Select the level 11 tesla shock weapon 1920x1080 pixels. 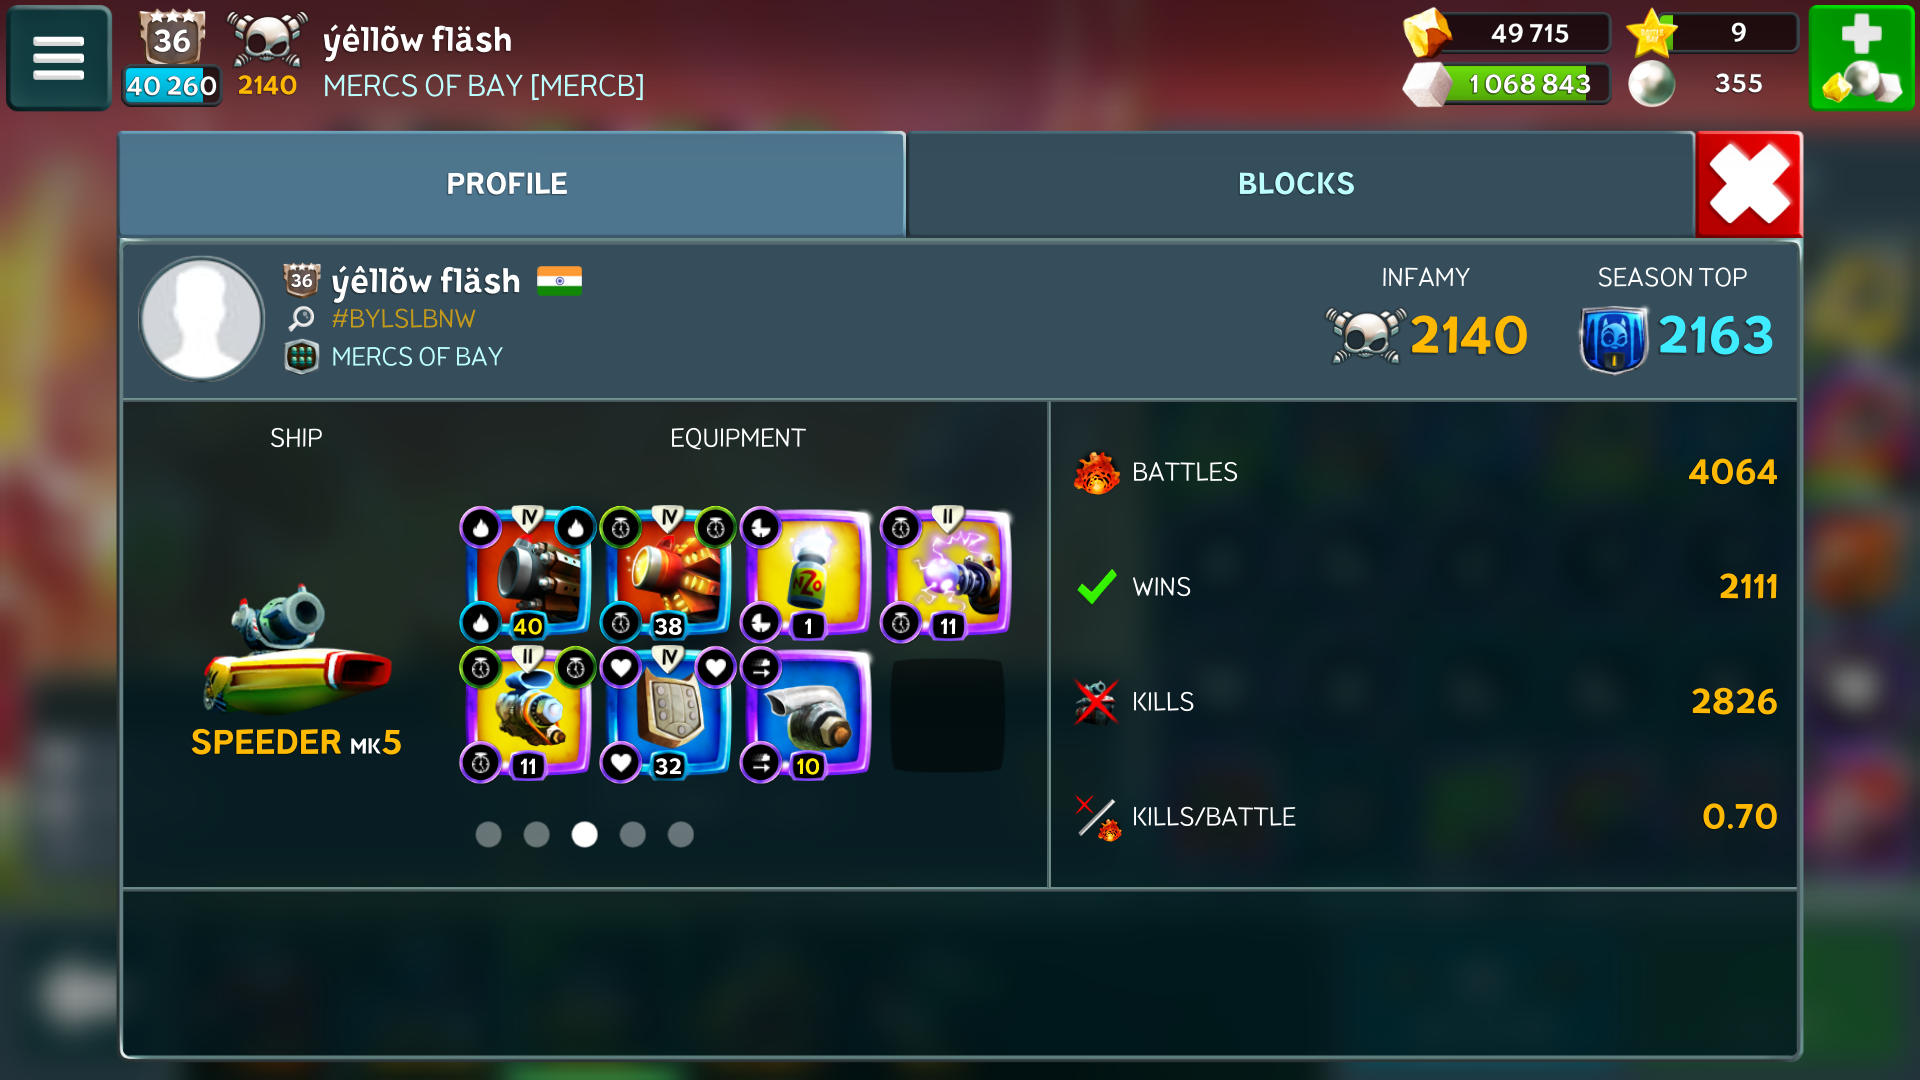click(x=948, y=574)
